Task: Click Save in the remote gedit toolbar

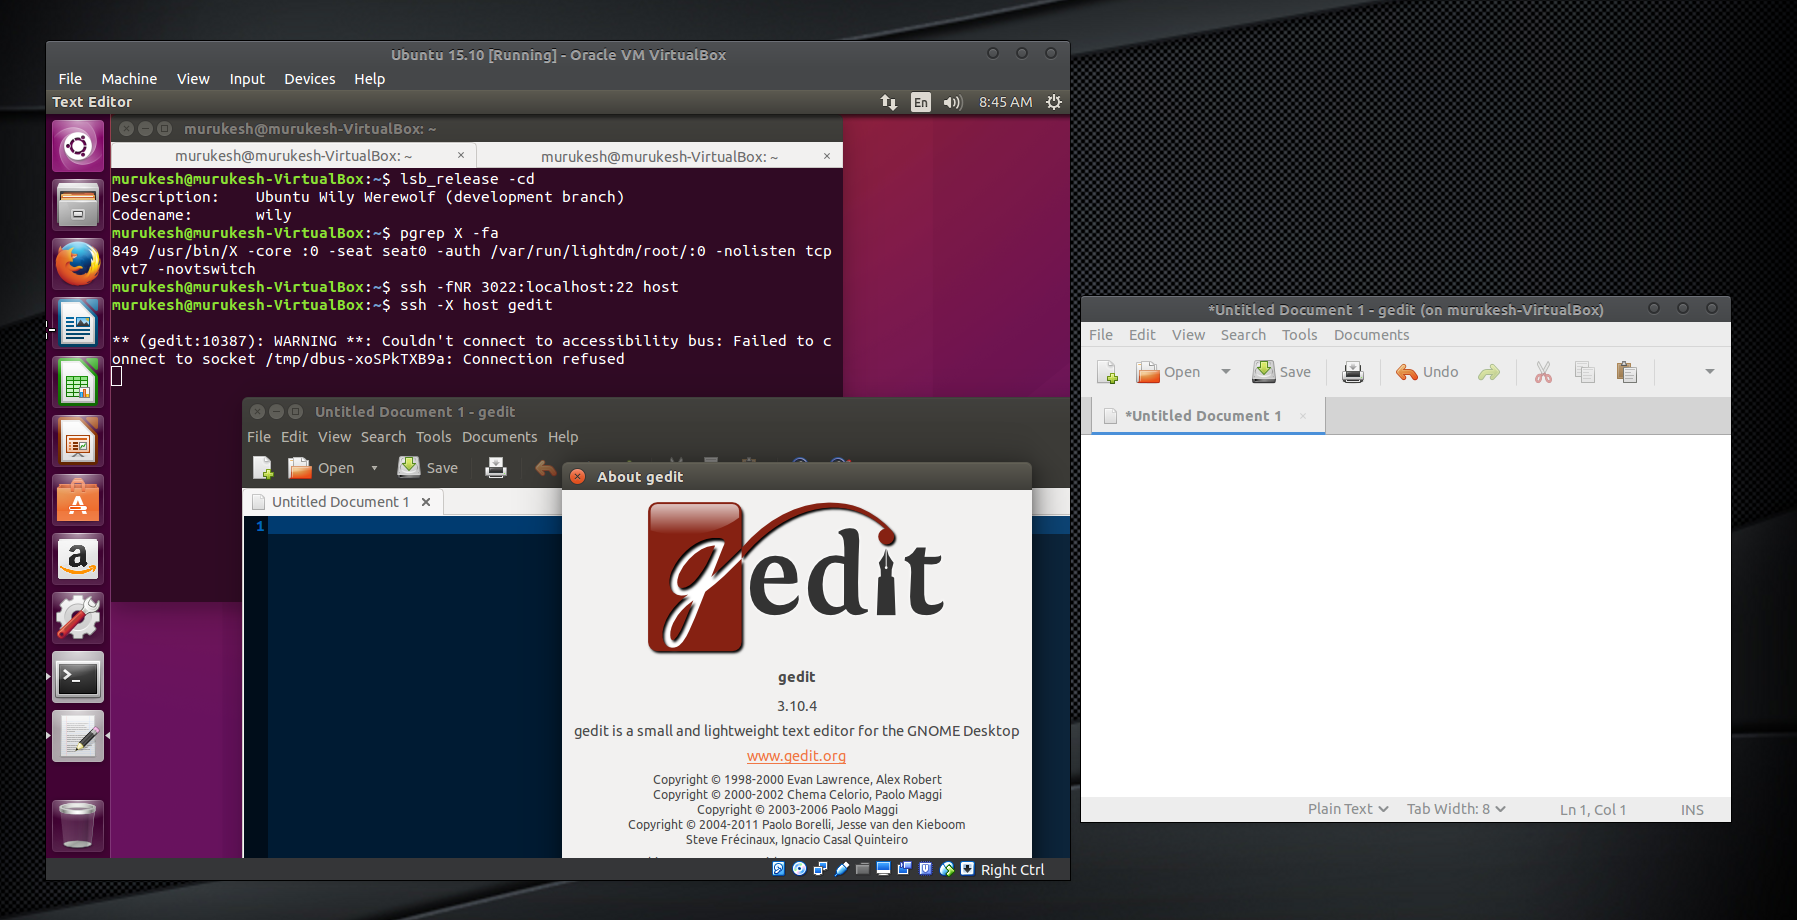Action: click(x=1281, y=372)
